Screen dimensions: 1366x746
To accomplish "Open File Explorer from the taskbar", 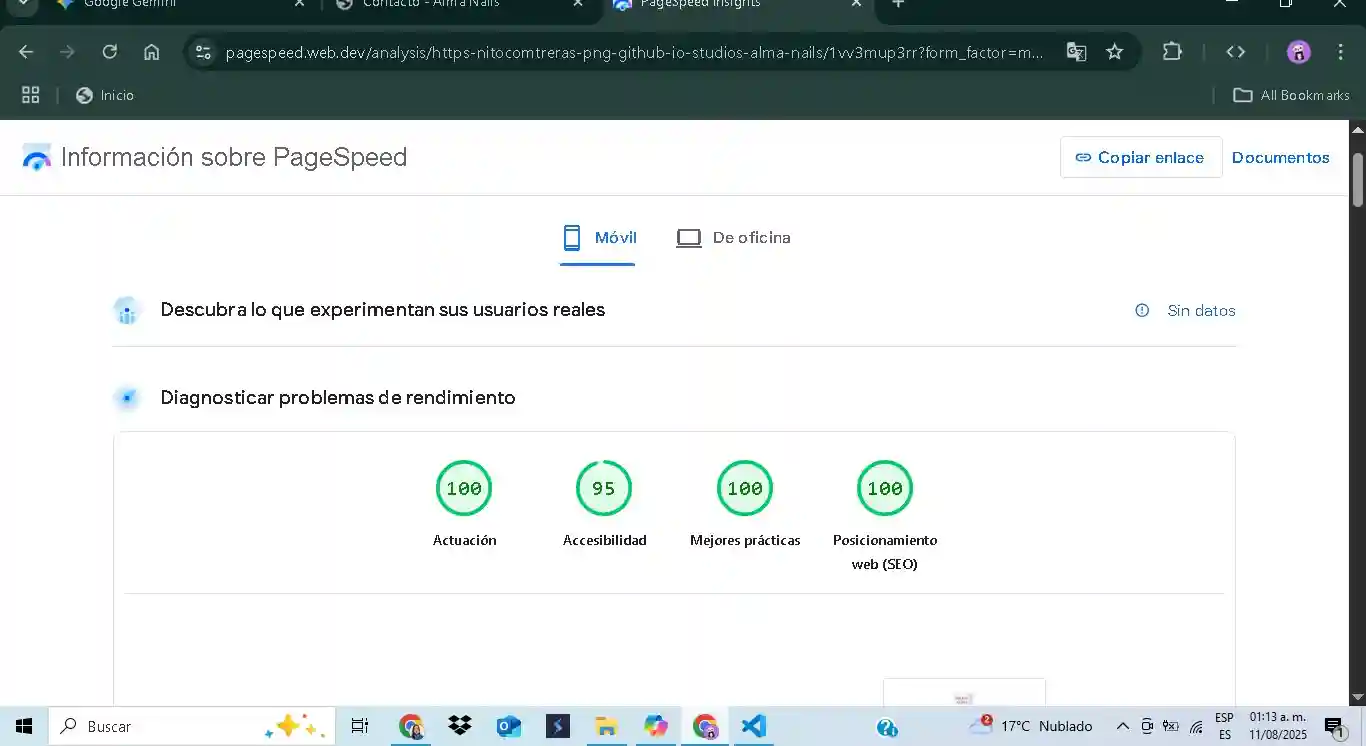I will [606, 727].
